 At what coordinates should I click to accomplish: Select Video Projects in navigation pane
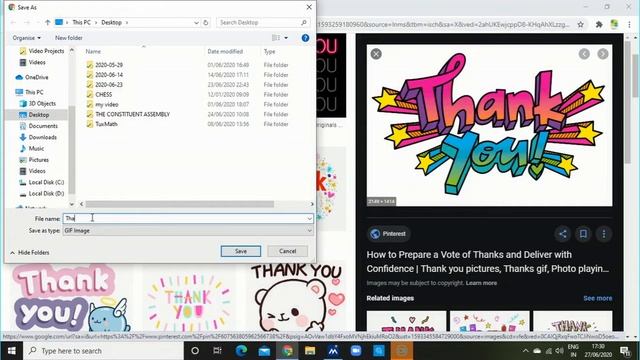(x=42, y=51)
